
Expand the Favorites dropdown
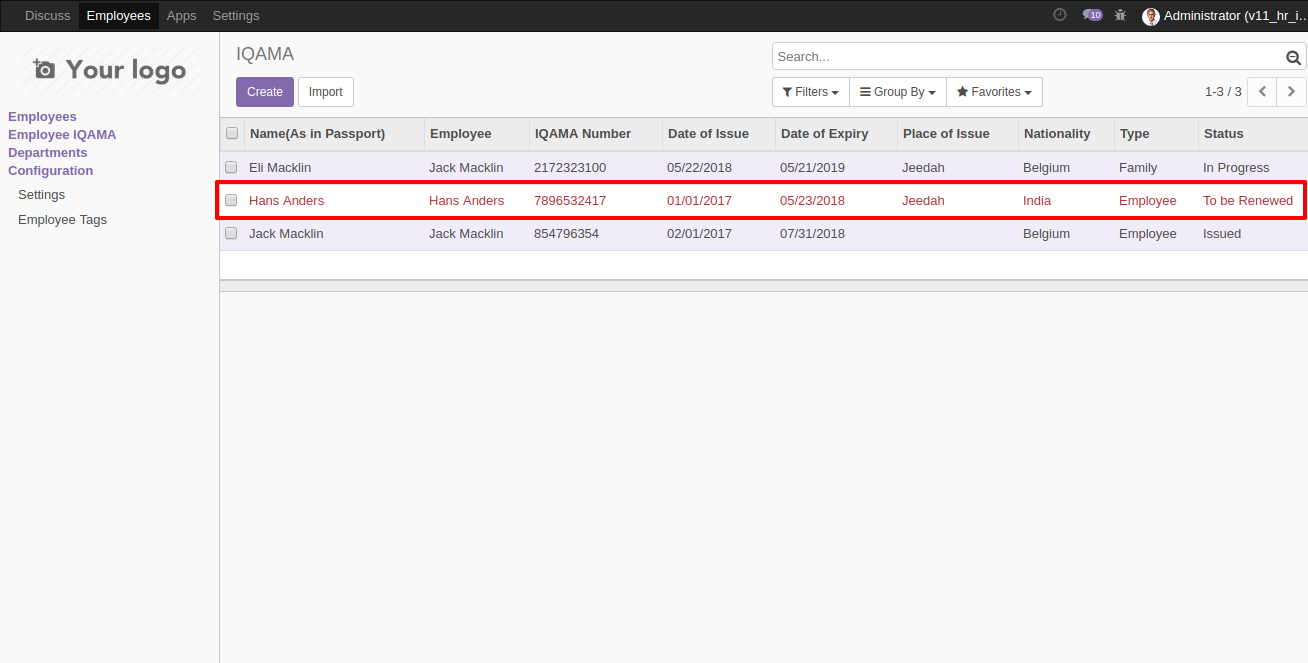994,92
